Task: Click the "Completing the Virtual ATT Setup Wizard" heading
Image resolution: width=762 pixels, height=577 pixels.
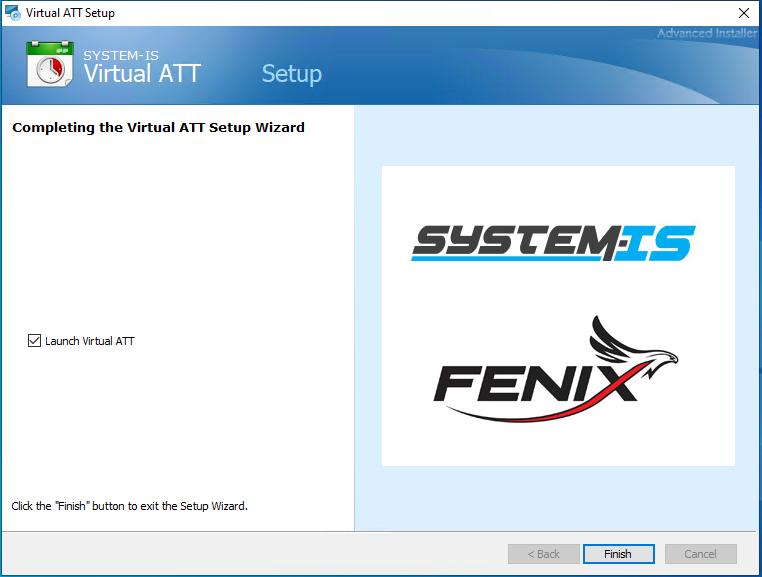Action: click(158, 127)
